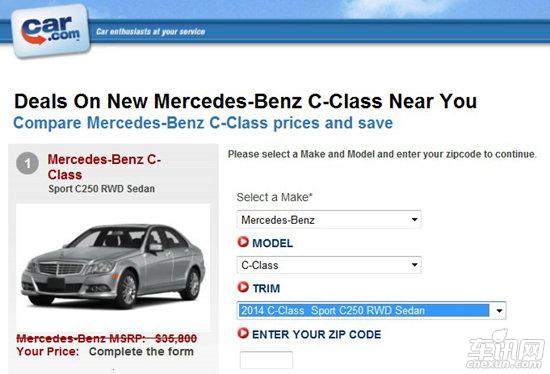Open the trim dropdown showing 2014 C-Class Sport

pyautogui.click(x=371, y=310)
